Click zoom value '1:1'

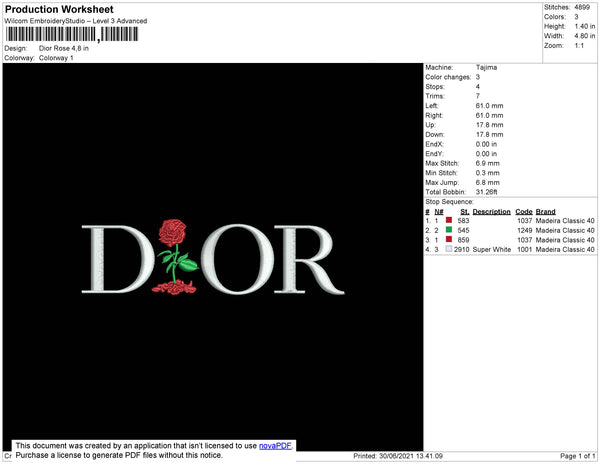click(579, 46)
